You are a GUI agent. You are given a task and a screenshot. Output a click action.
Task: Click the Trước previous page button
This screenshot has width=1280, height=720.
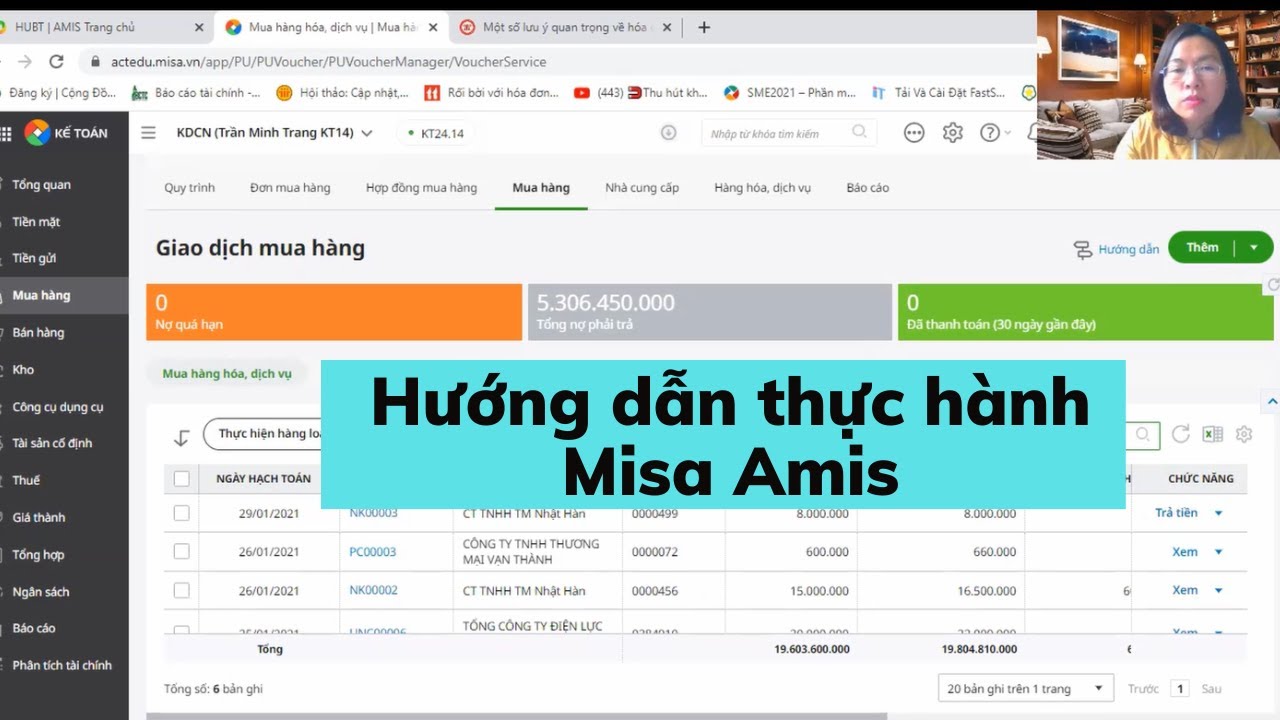pos(1143,689)
